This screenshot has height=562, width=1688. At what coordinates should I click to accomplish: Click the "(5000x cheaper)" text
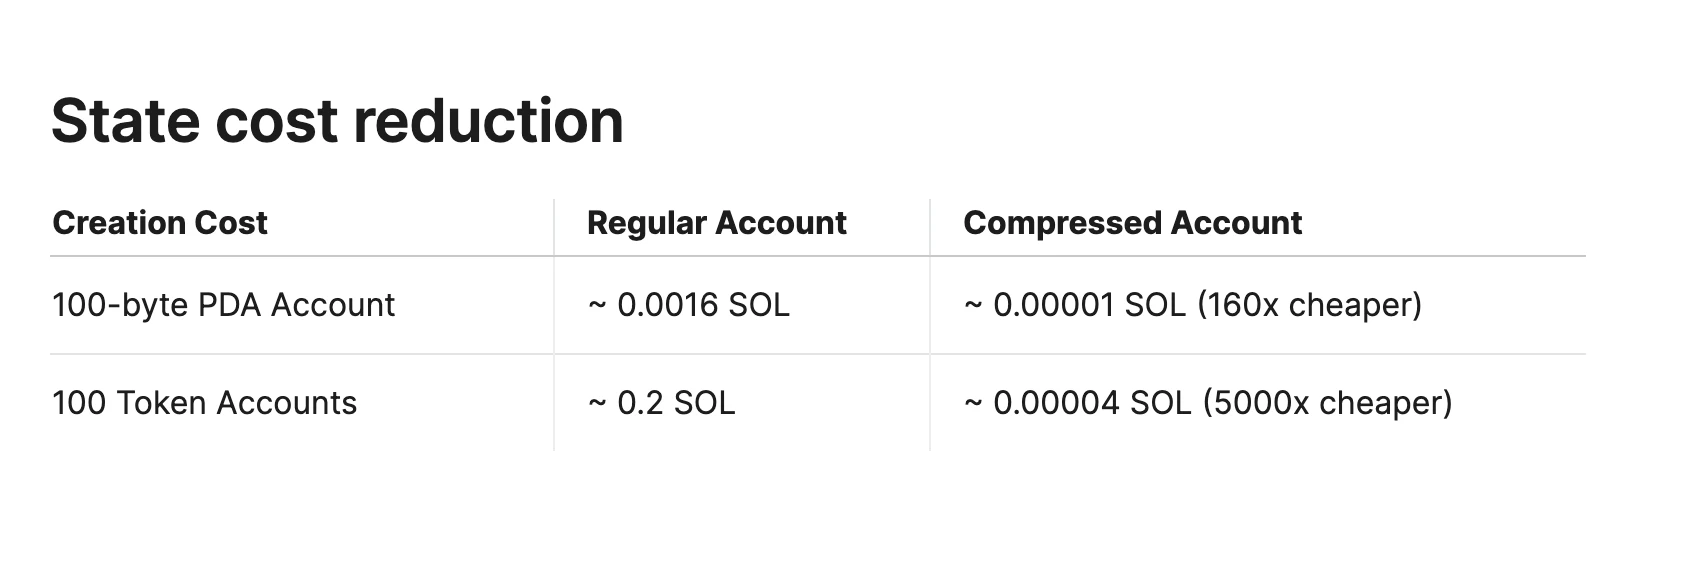point(1327,403)
